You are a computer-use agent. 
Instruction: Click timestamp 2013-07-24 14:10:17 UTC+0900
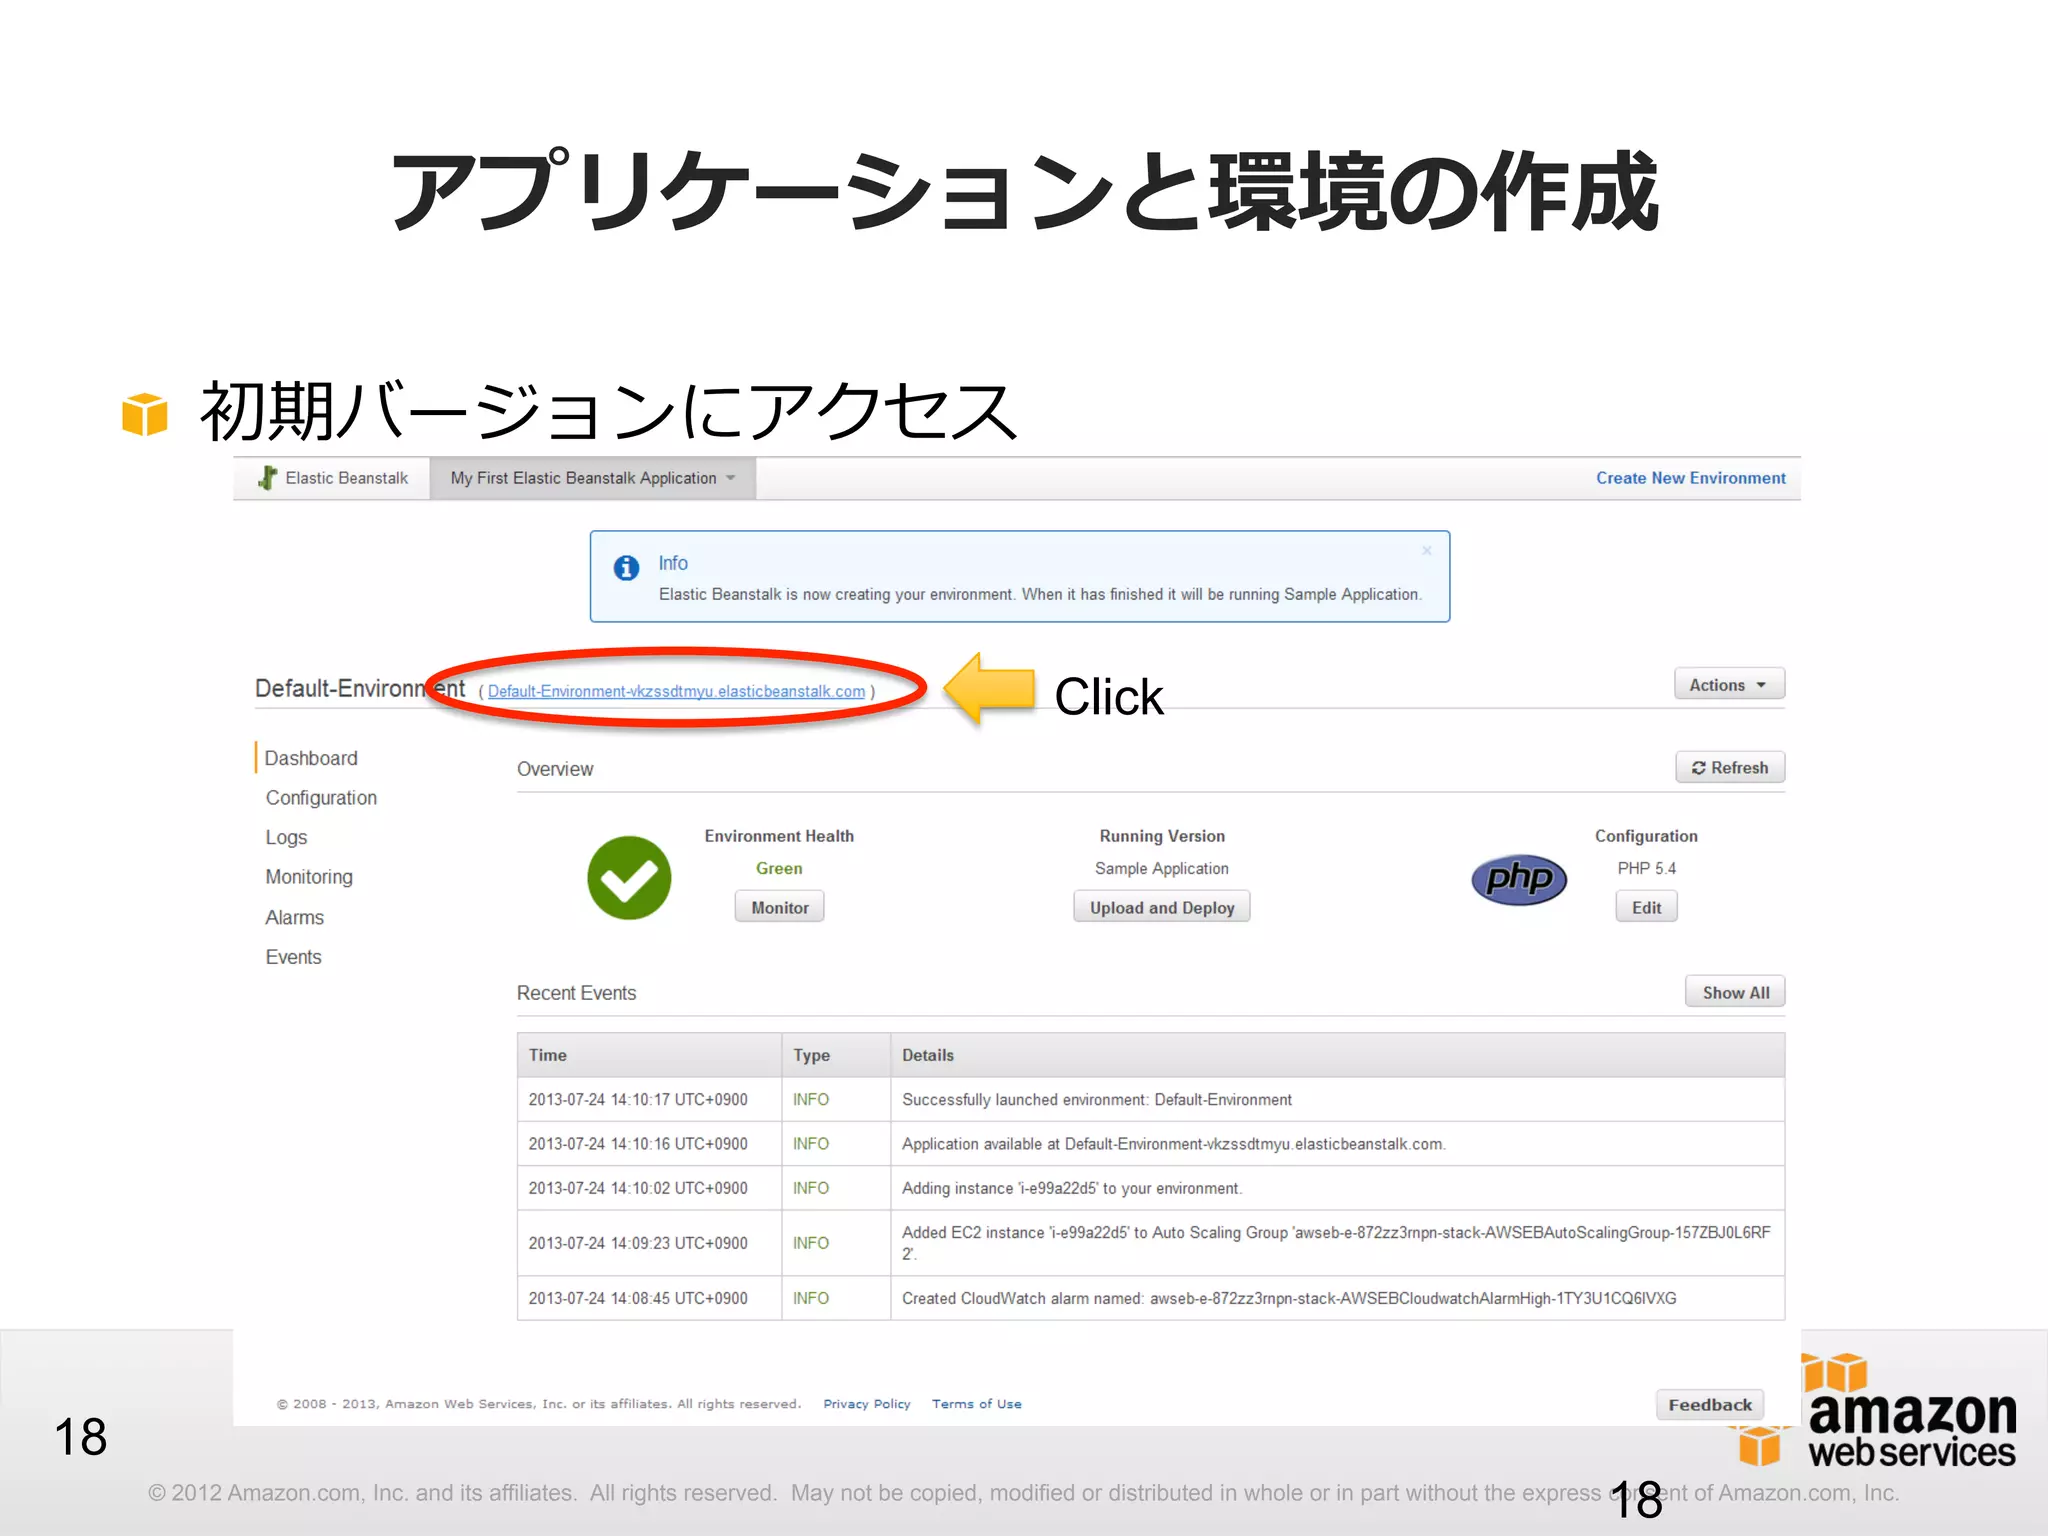point(638,1099)
